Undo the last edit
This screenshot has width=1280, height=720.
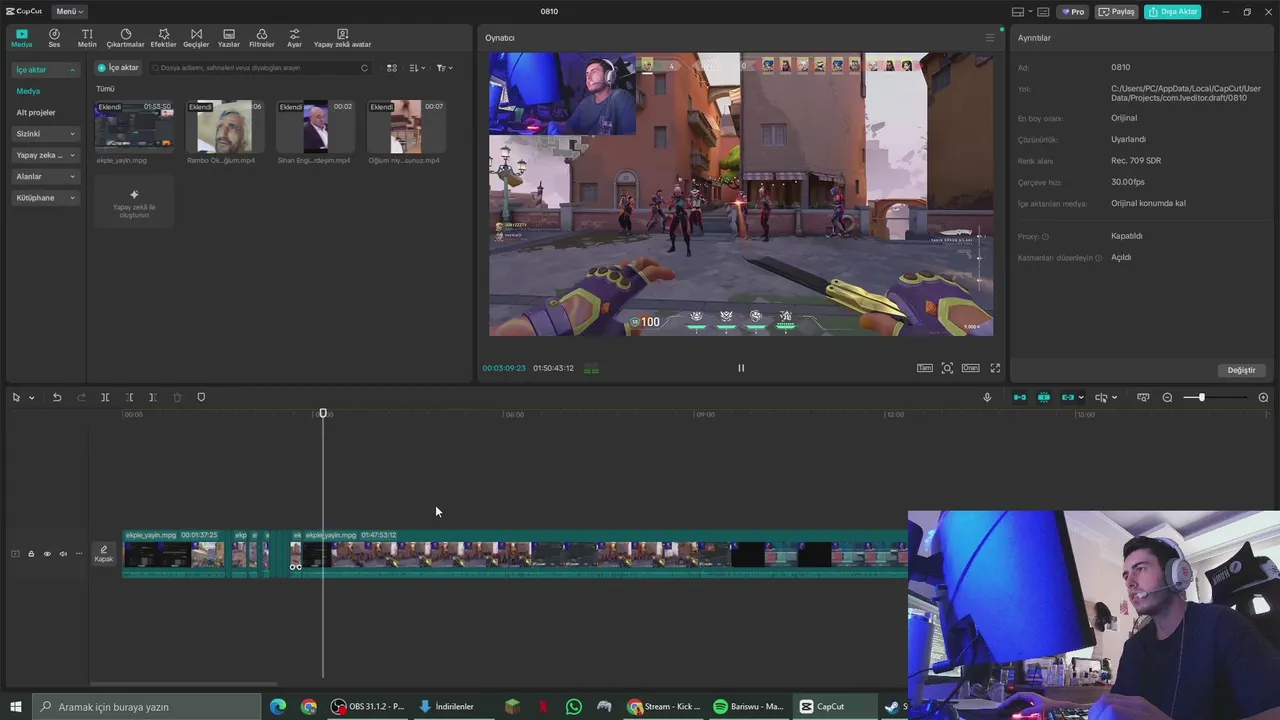[57, 398]
